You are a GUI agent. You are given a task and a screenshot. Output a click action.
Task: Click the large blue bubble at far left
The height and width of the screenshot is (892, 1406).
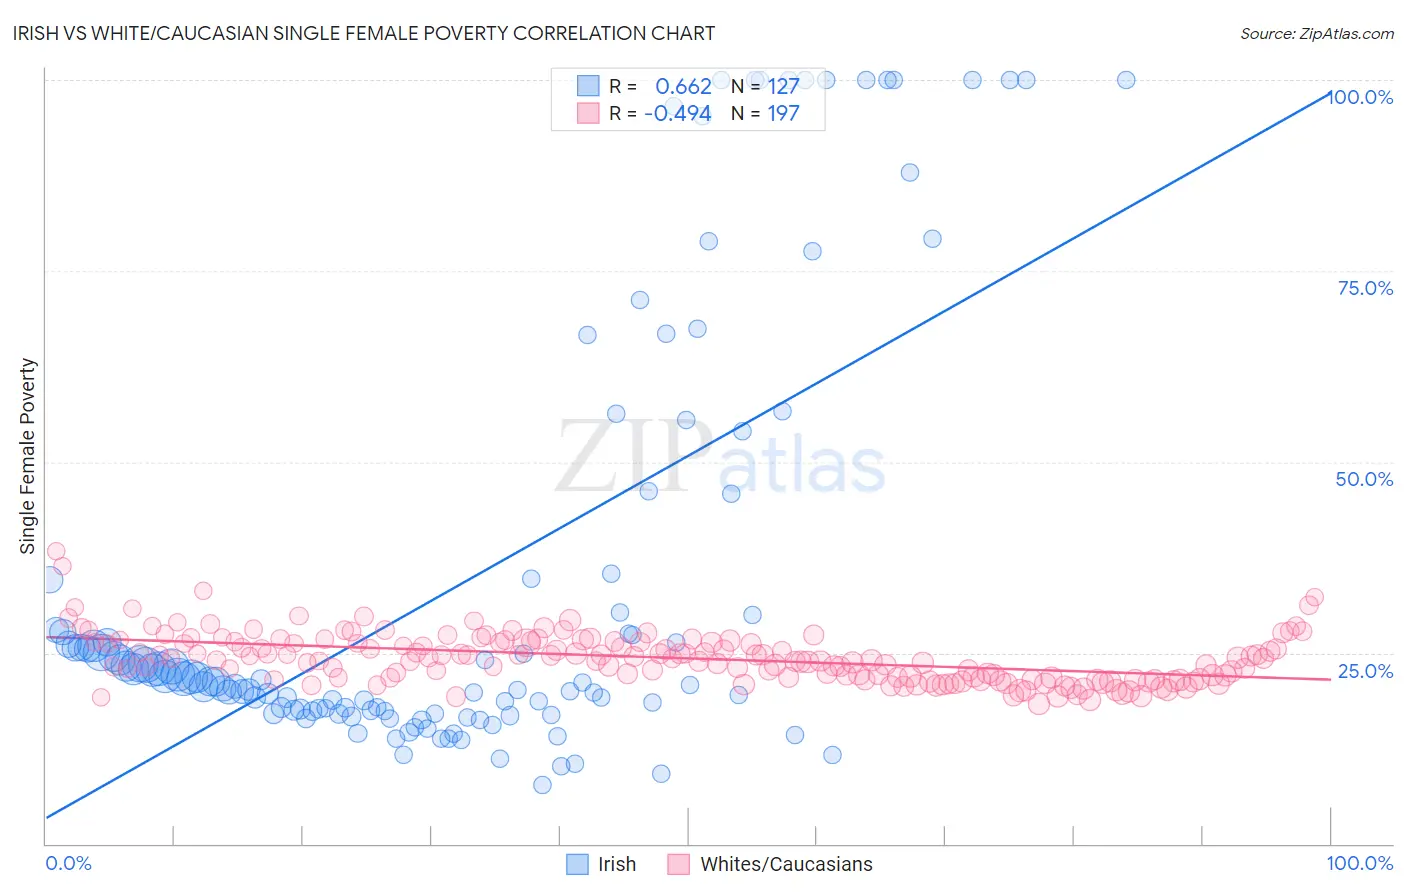click(48, 579)
